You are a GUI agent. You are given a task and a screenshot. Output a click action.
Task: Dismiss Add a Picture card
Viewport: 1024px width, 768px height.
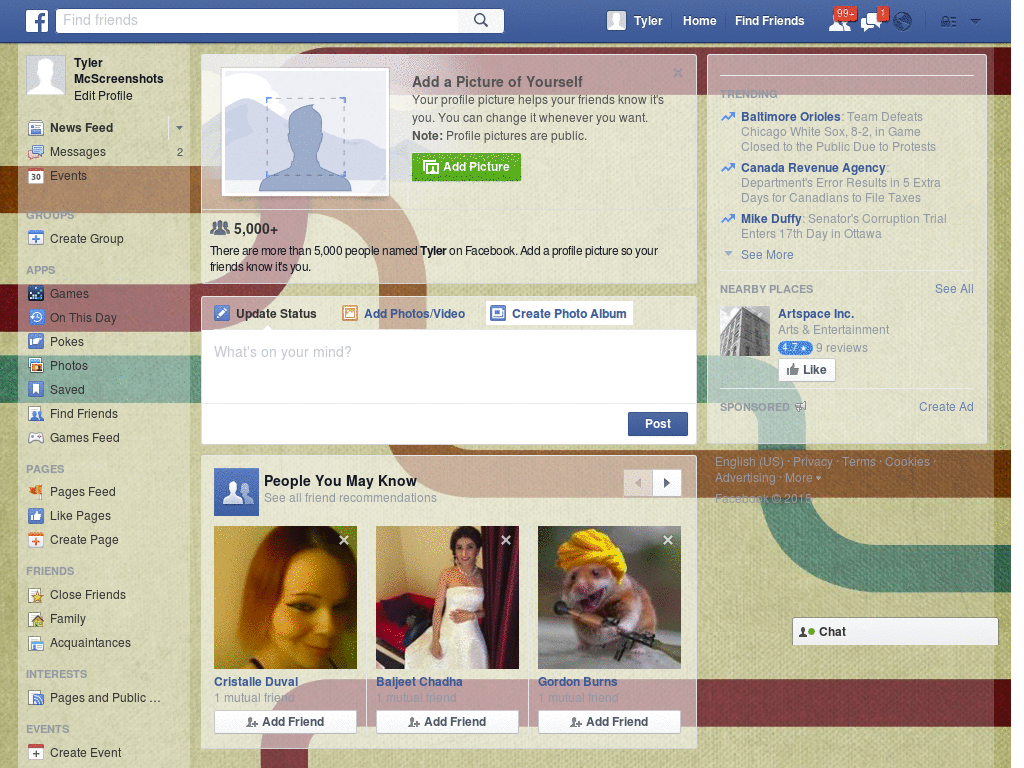[x=678, y=72]
